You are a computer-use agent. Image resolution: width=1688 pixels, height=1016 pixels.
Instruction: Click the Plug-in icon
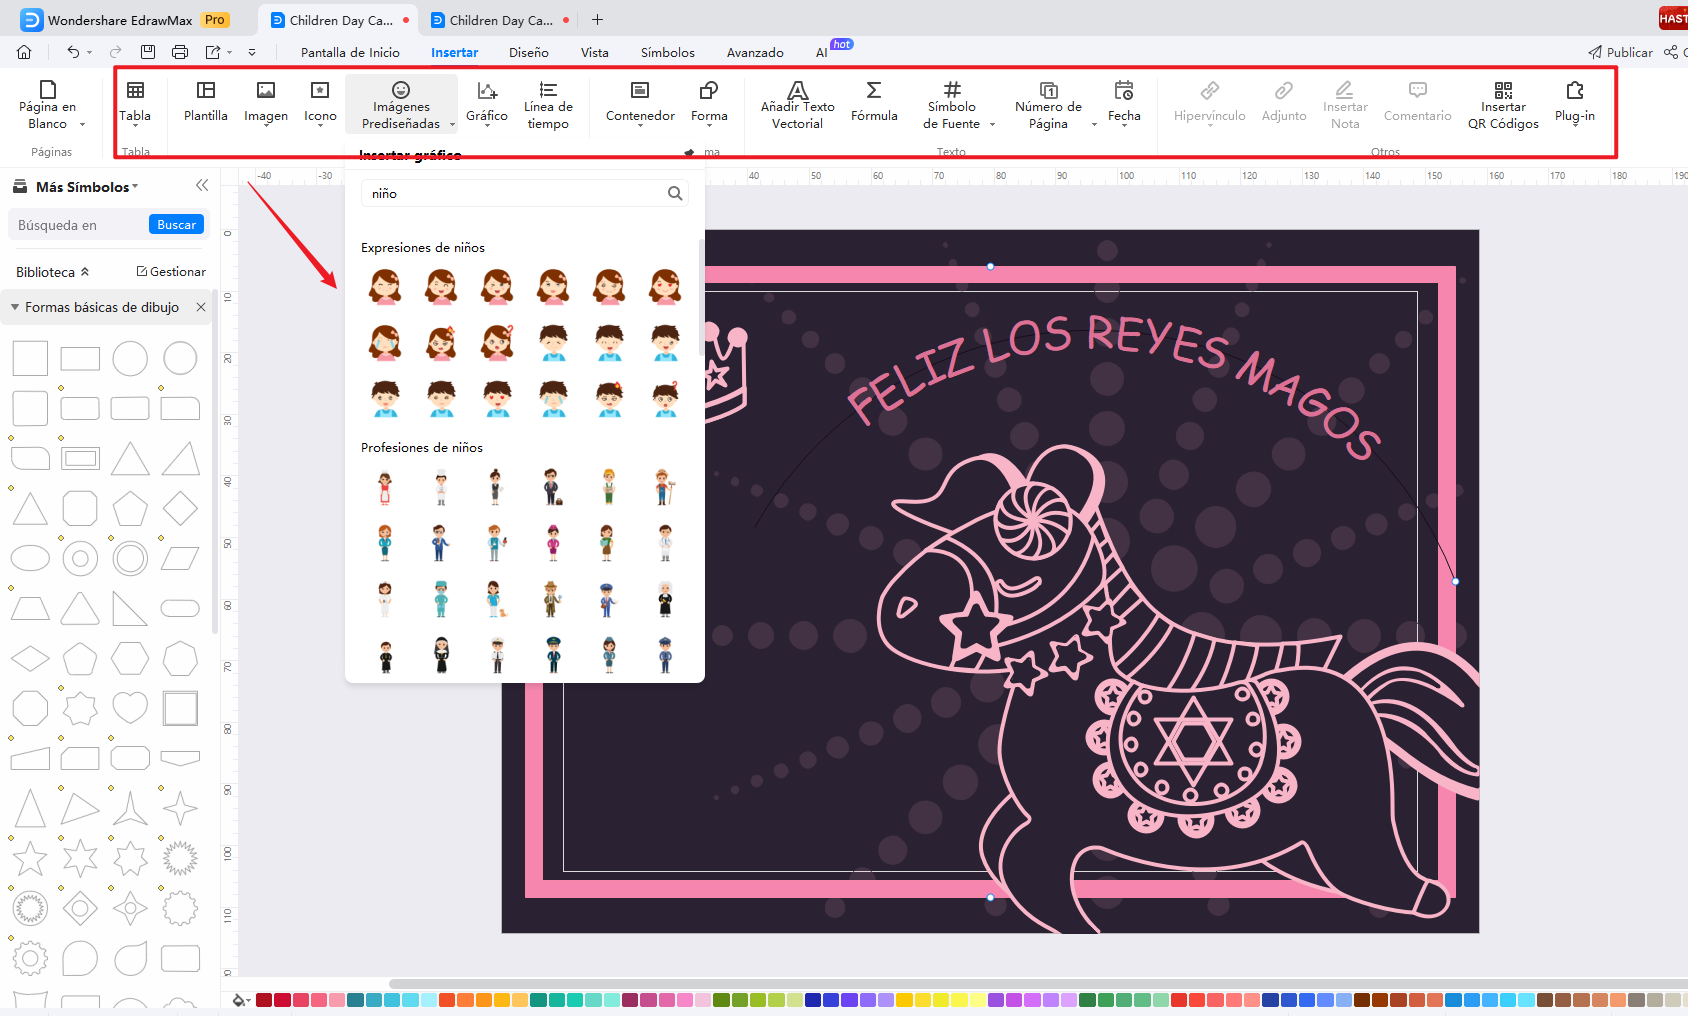point(1574,103)
